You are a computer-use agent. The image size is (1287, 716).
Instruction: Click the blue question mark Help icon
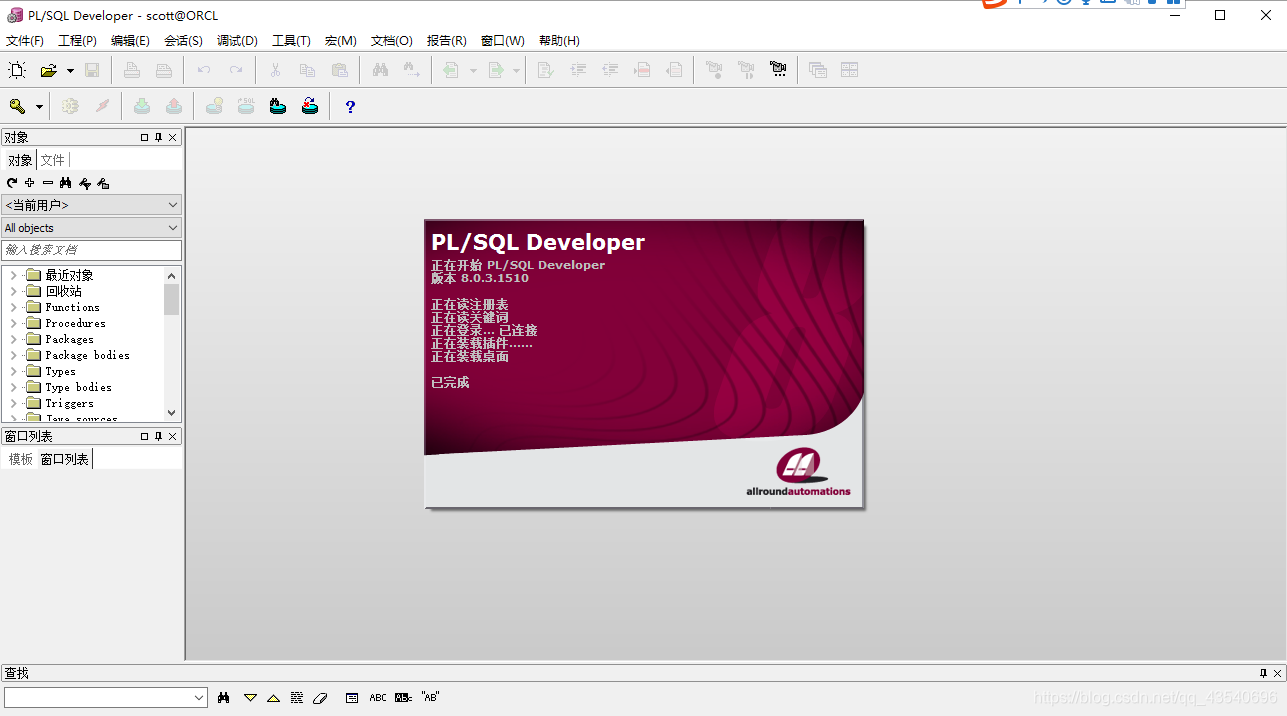[x=350, y=106]
